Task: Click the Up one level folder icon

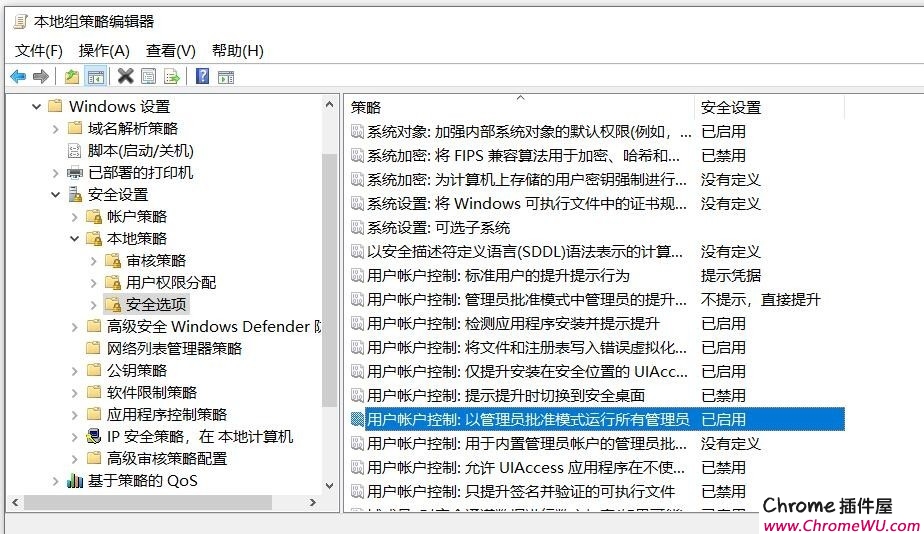Action: point(72,76)
